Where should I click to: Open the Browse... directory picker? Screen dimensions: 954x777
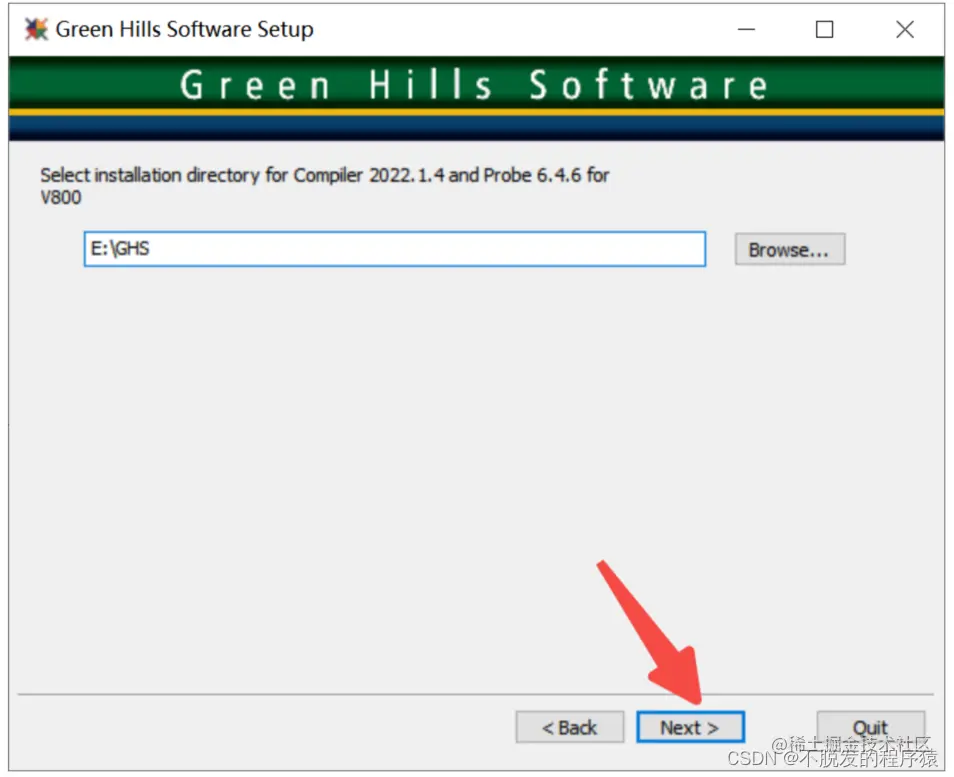tap(789, 249)
